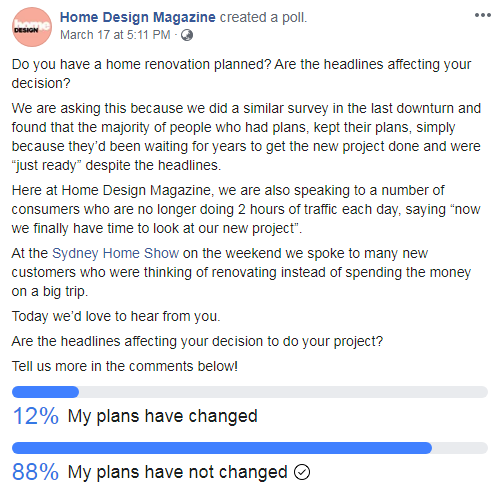
Task: Click the 88% percentage figure
Action: [36, 472]
